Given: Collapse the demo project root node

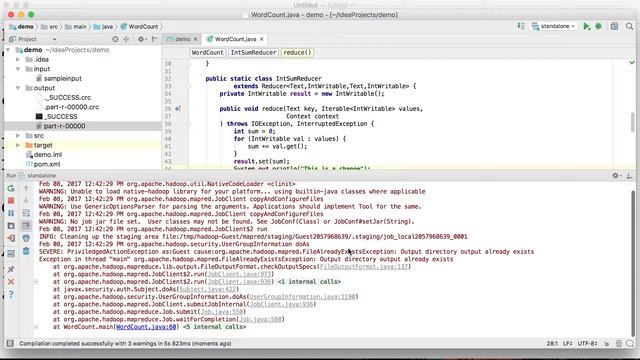Looking at the screenshot, I should pos(8,50).
